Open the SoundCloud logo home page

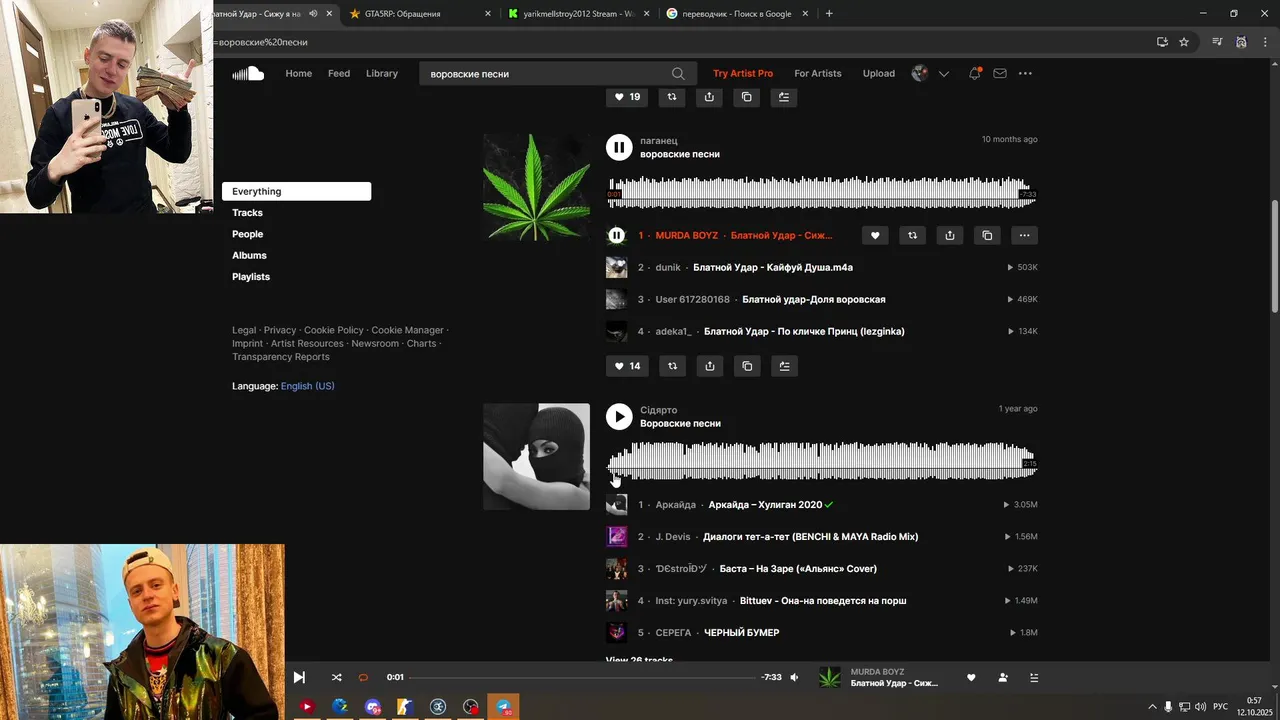click(x=248, y=73)
